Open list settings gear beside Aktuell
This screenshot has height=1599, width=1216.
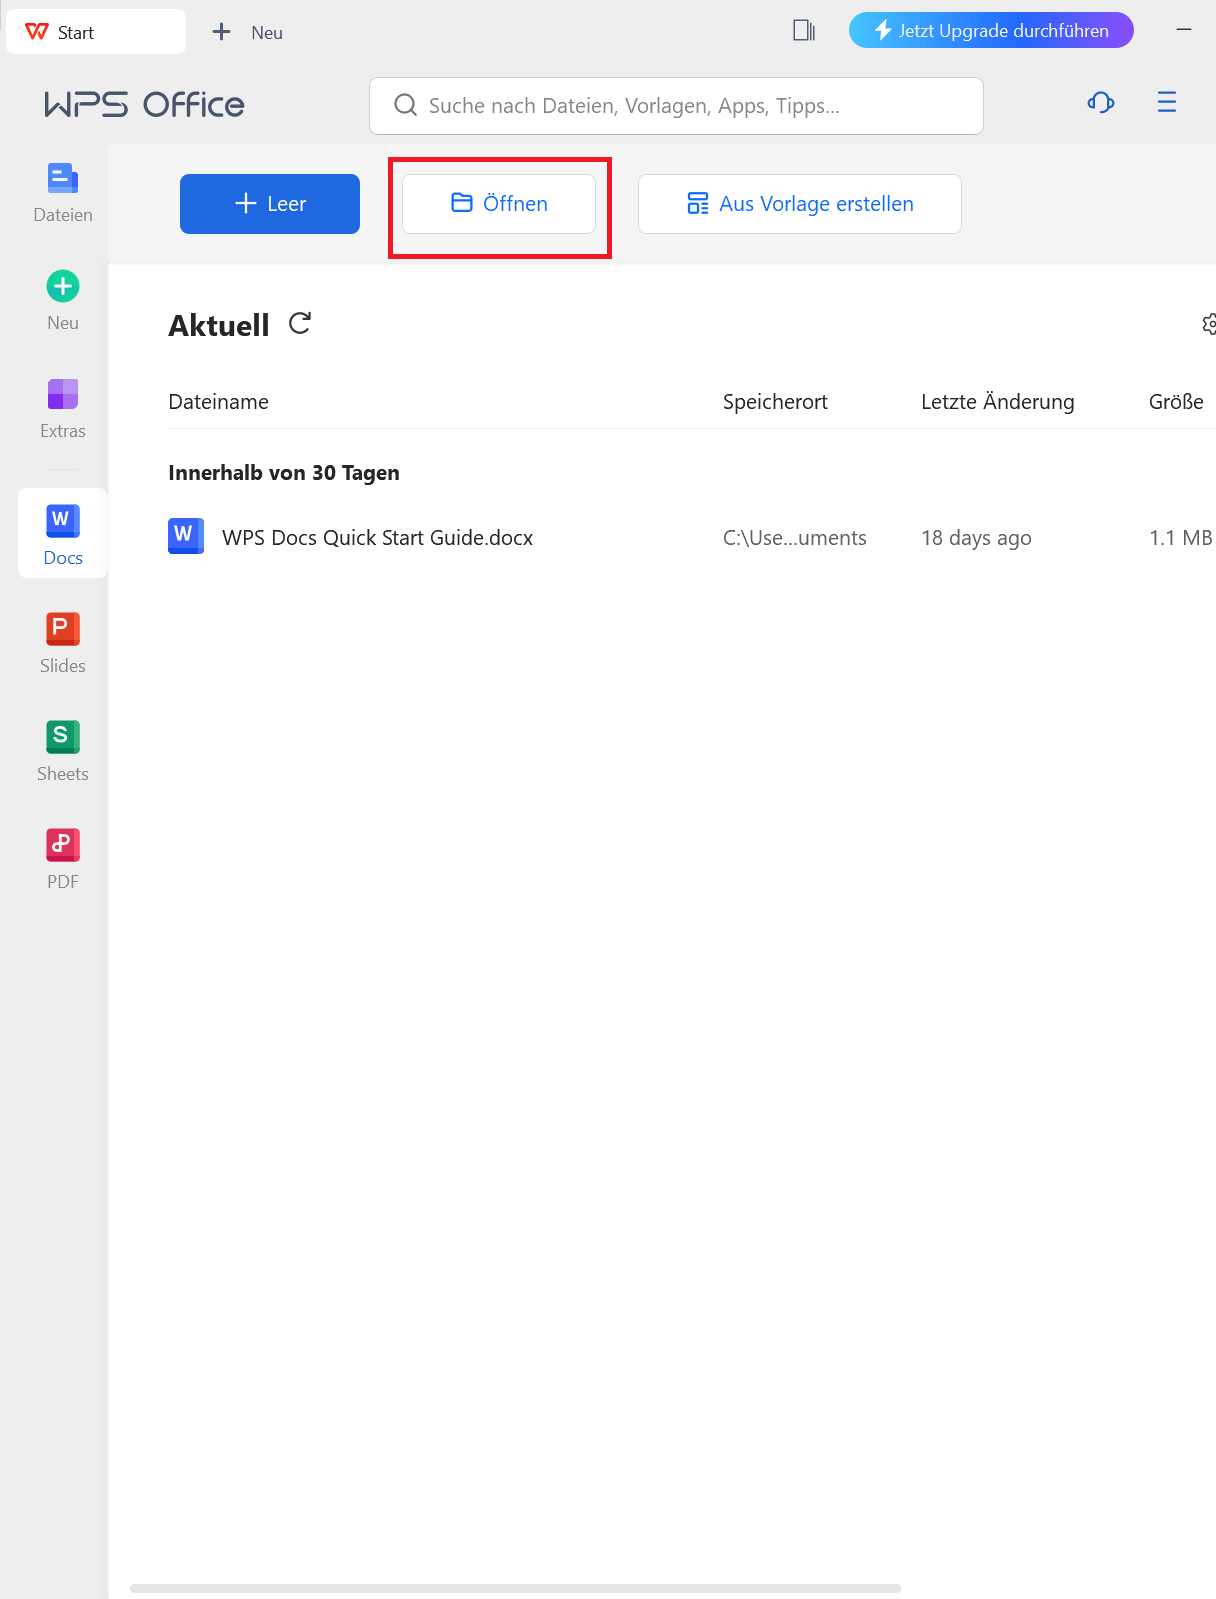tap(1209, 324)
